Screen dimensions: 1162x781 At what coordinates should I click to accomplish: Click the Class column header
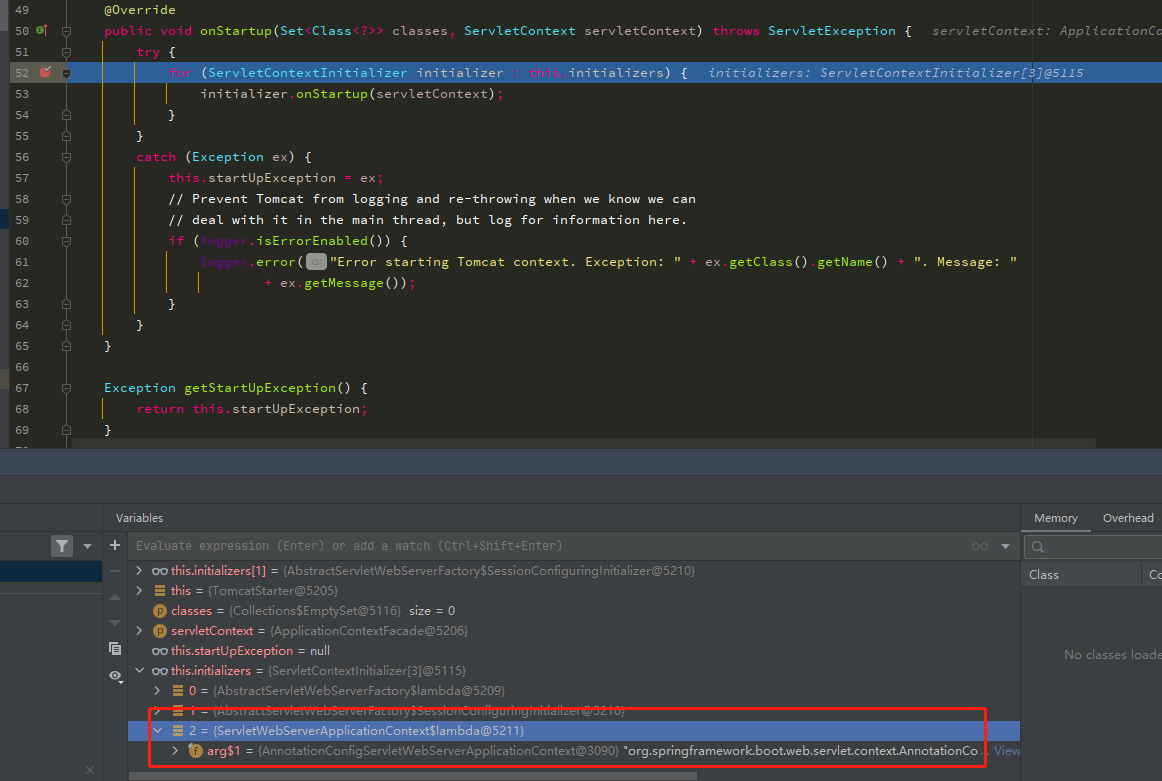(1043, 574)
